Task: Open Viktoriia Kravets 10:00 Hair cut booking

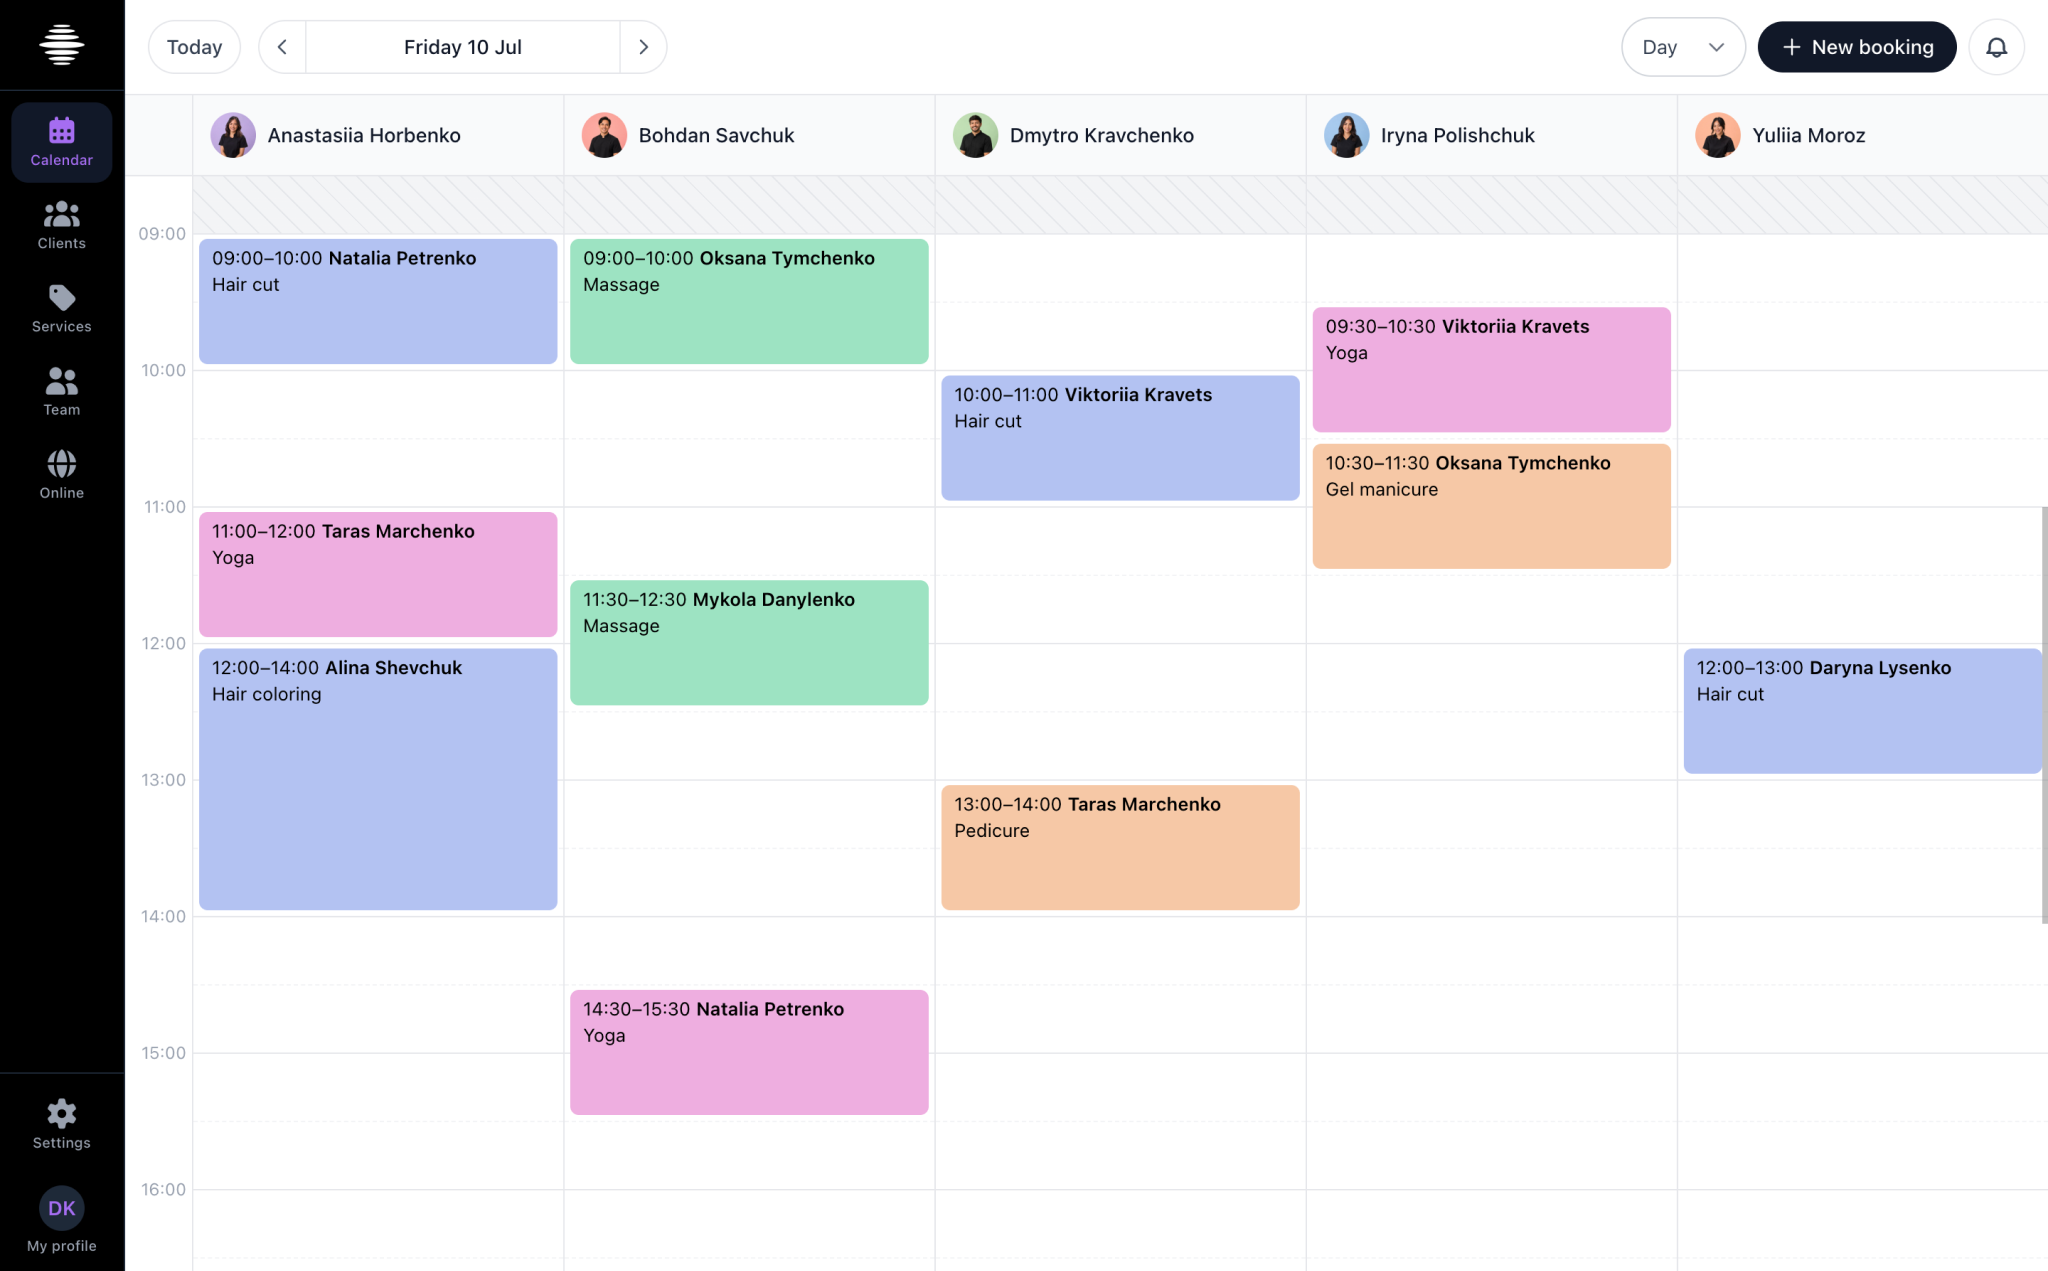Action: tap(1120, 438)
